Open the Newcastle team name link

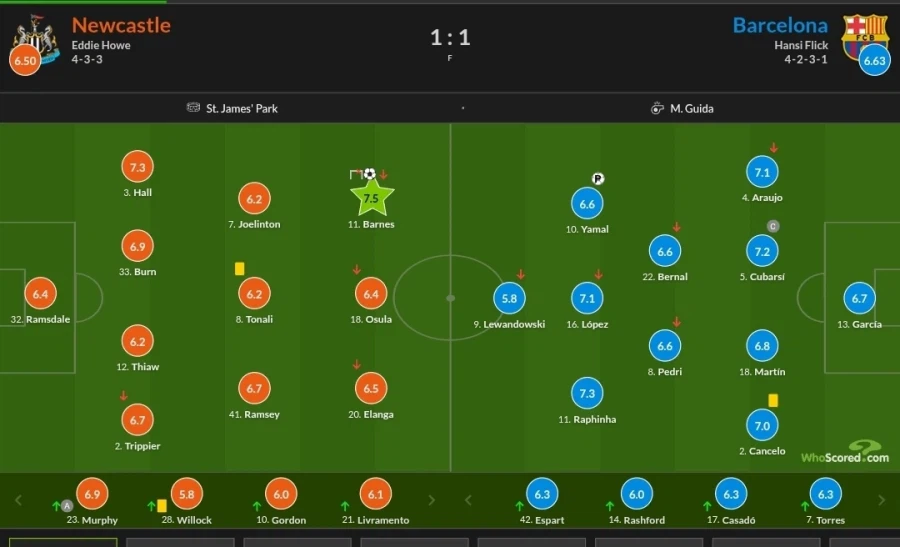click(x=121, y=25)
